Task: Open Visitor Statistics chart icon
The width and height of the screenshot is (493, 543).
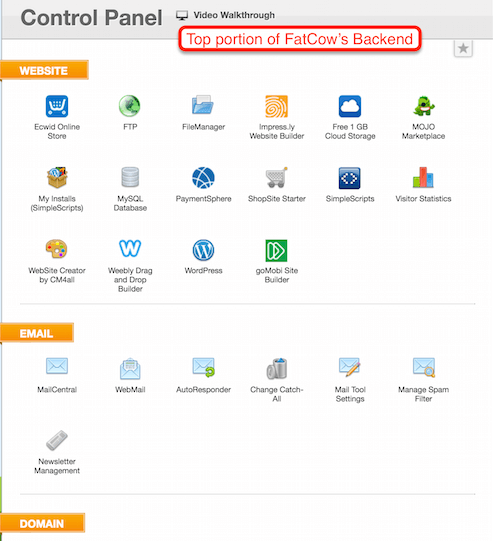Action: (x=423, y=177)
